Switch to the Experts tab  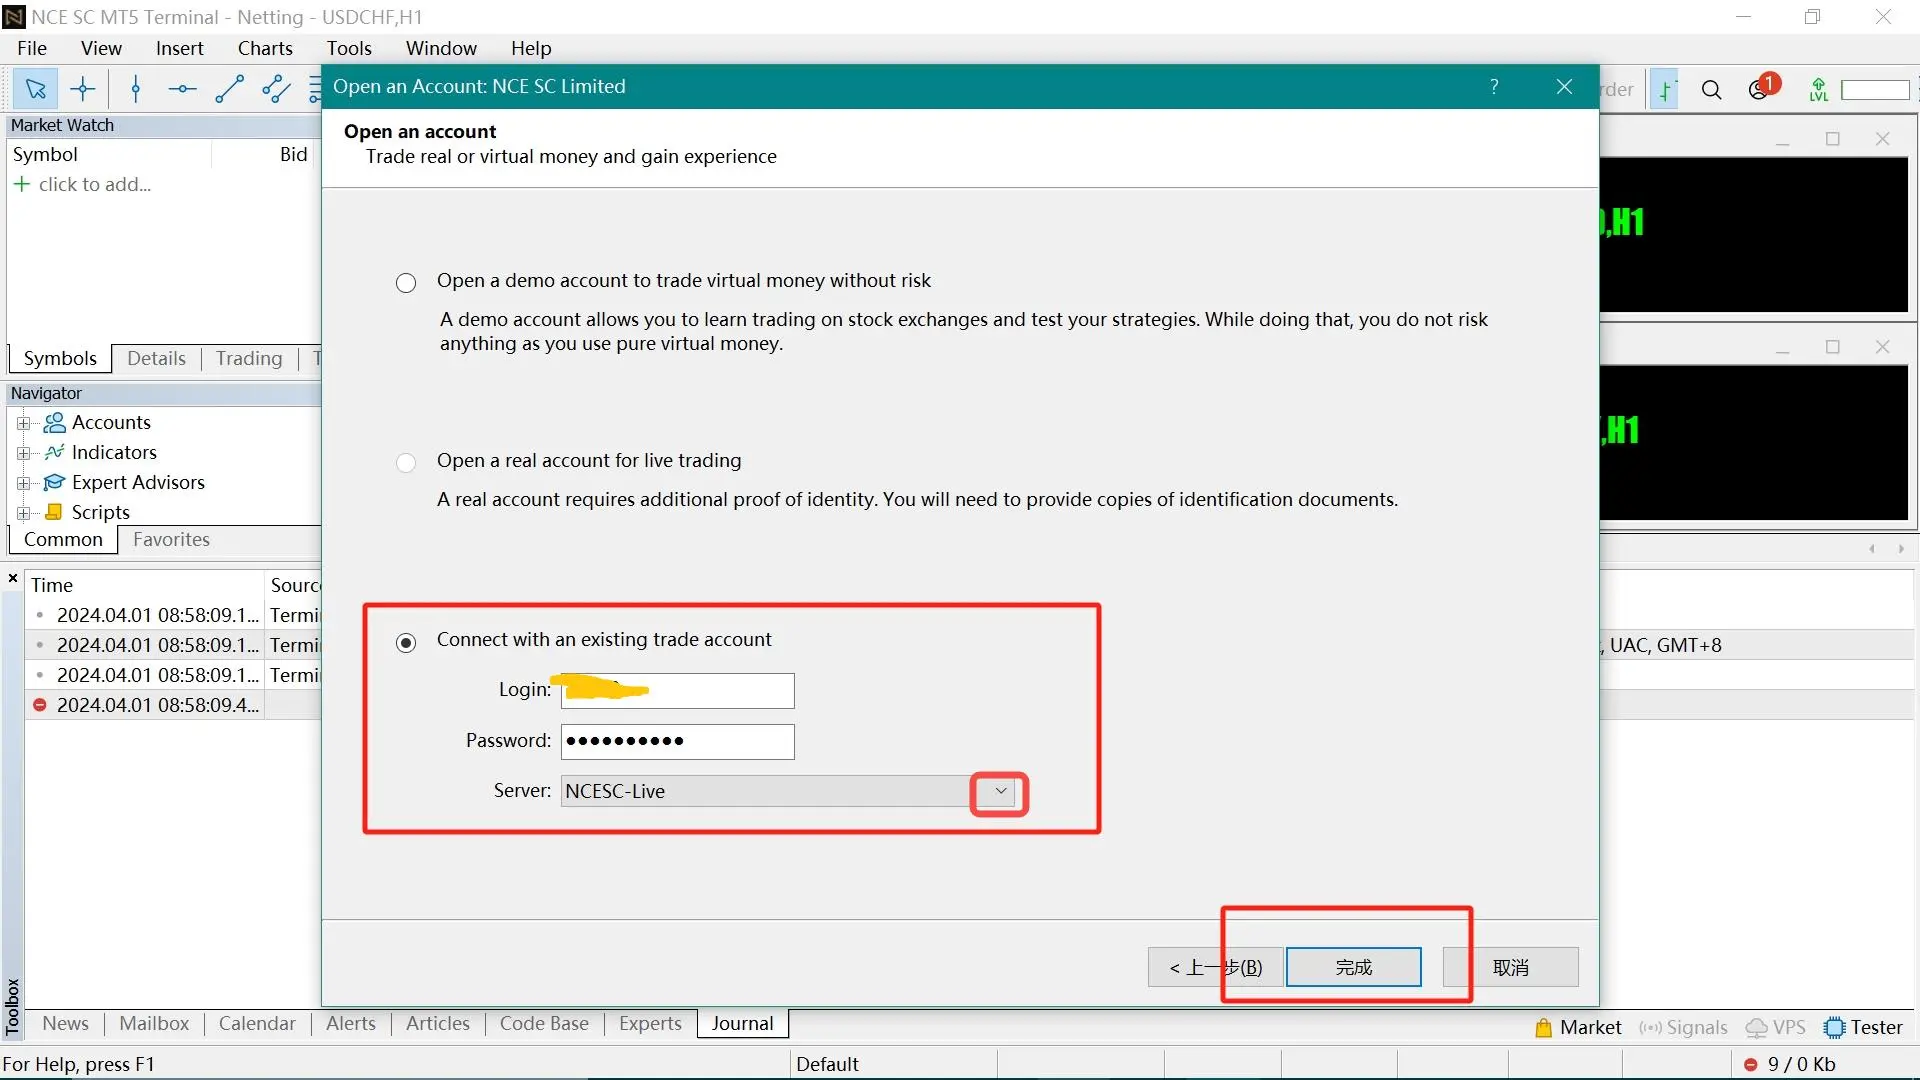tap(650, 1024)
